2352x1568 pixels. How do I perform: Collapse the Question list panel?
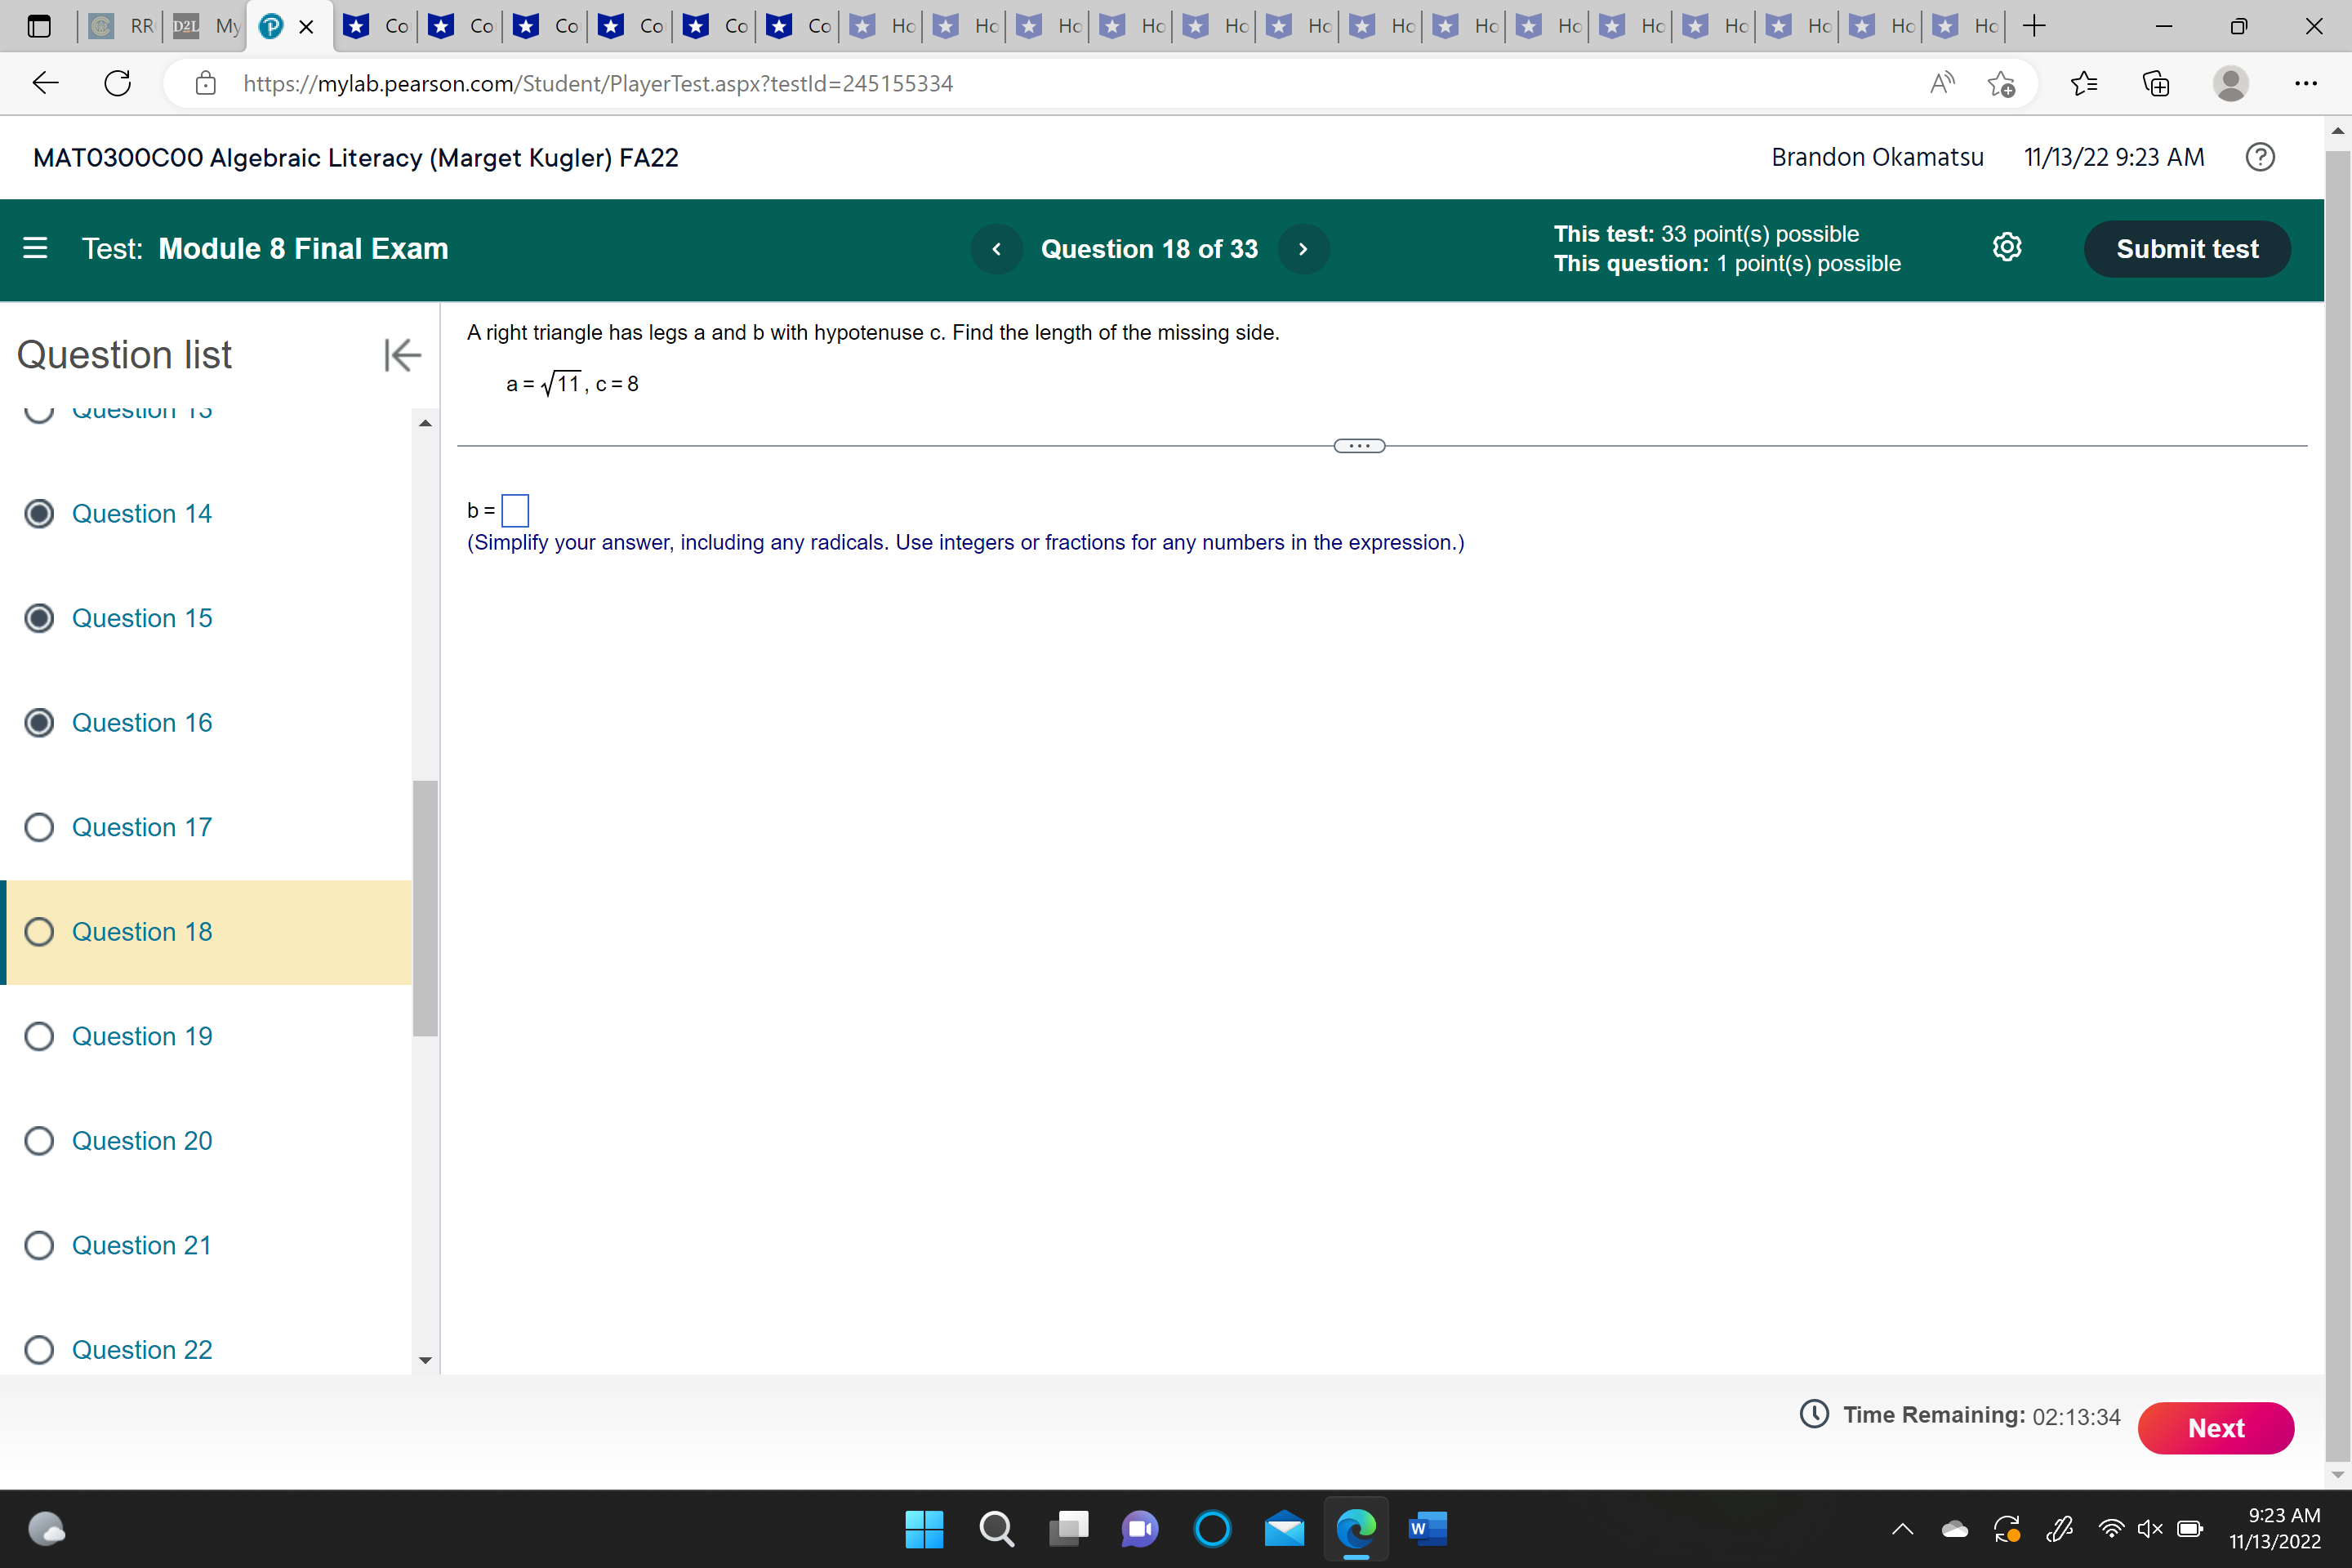point(402,355)
